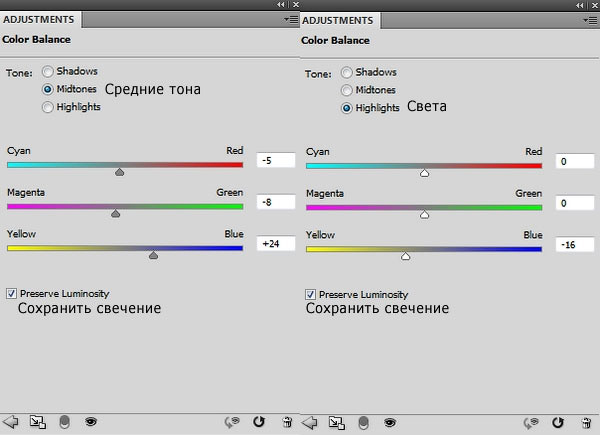Close the left Adjustments panel
This screenshot has height=435, width=600.
click(x=296, y=5)
